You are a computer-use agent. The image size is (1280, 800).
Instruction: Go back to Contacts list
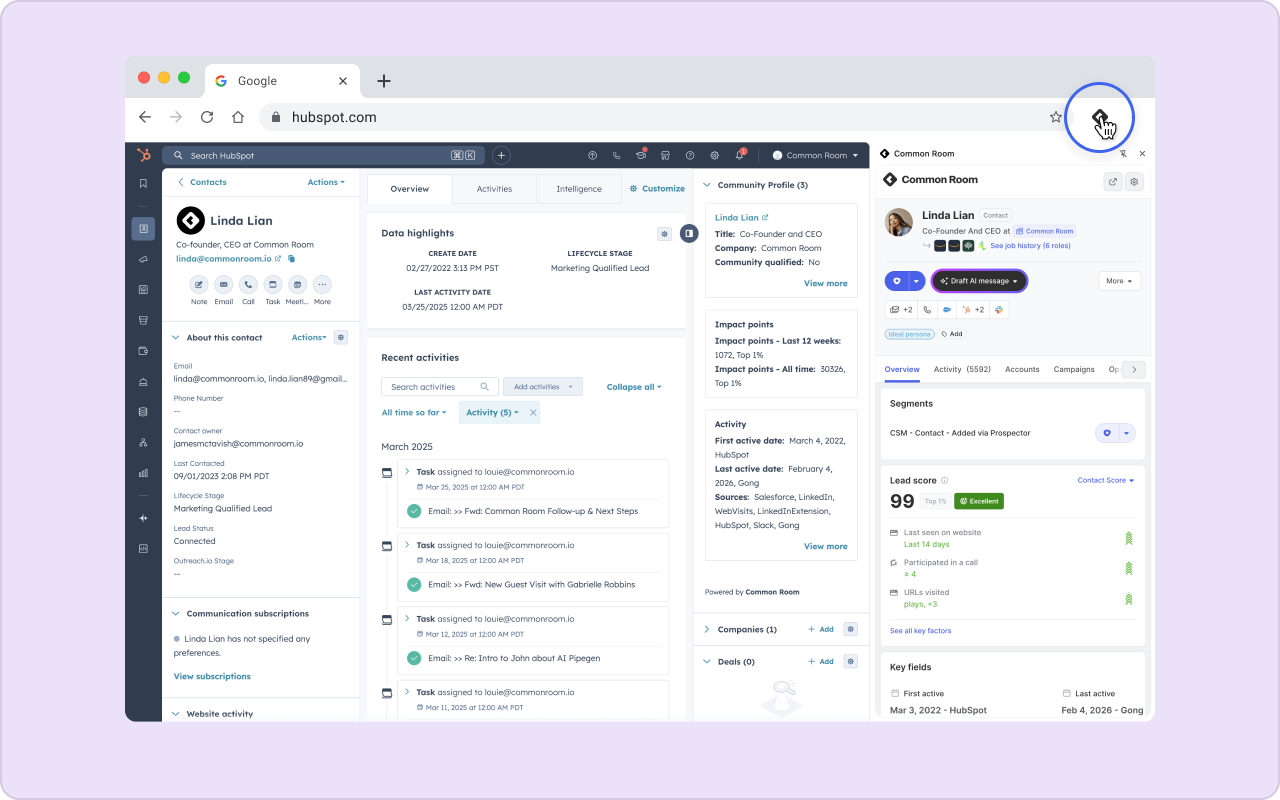tap(202, 182)
